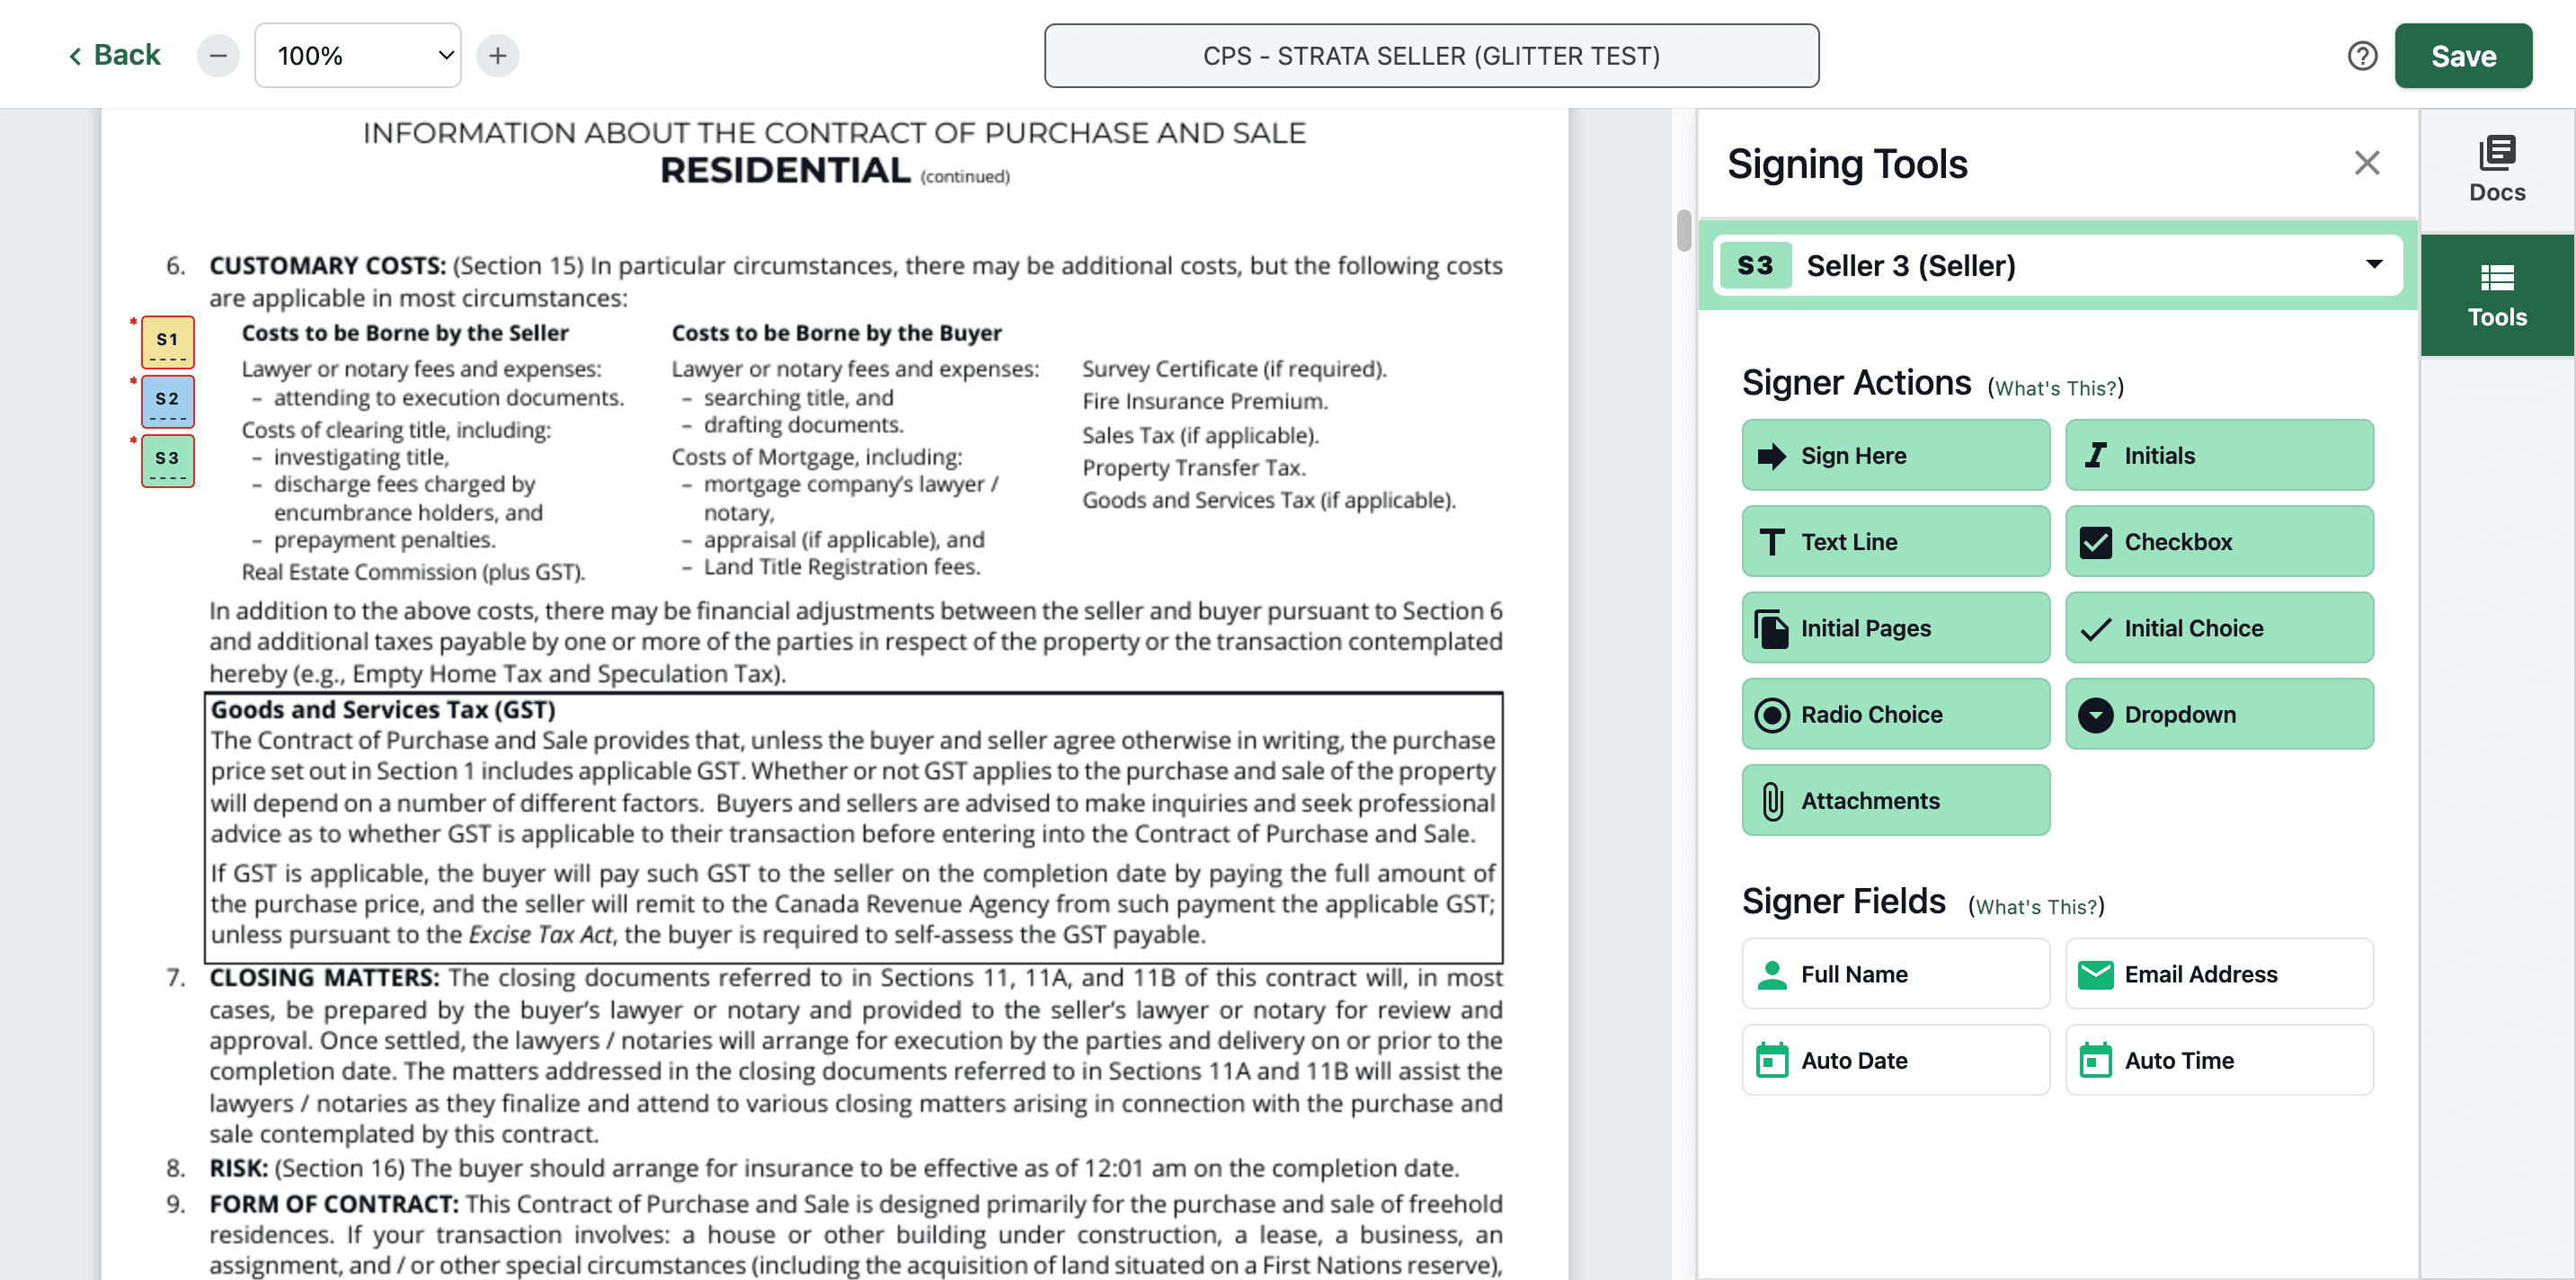The width and height of the screenshot is (2576, 1280).
Task: Click the 'Goods and Services Tax (GST)' heading
Action: tap(383, 709)
